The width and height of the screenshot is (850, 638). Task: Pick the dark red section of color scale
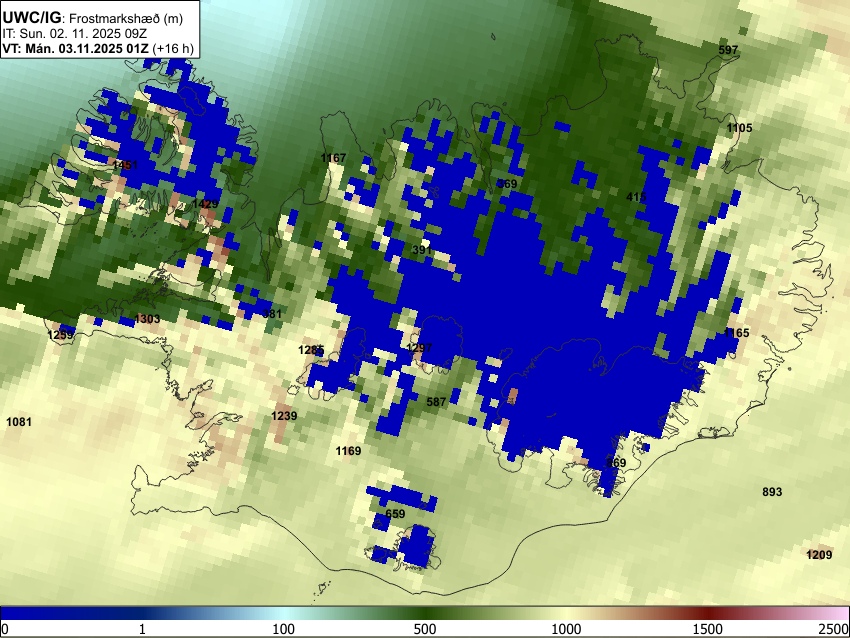point(708,614)
